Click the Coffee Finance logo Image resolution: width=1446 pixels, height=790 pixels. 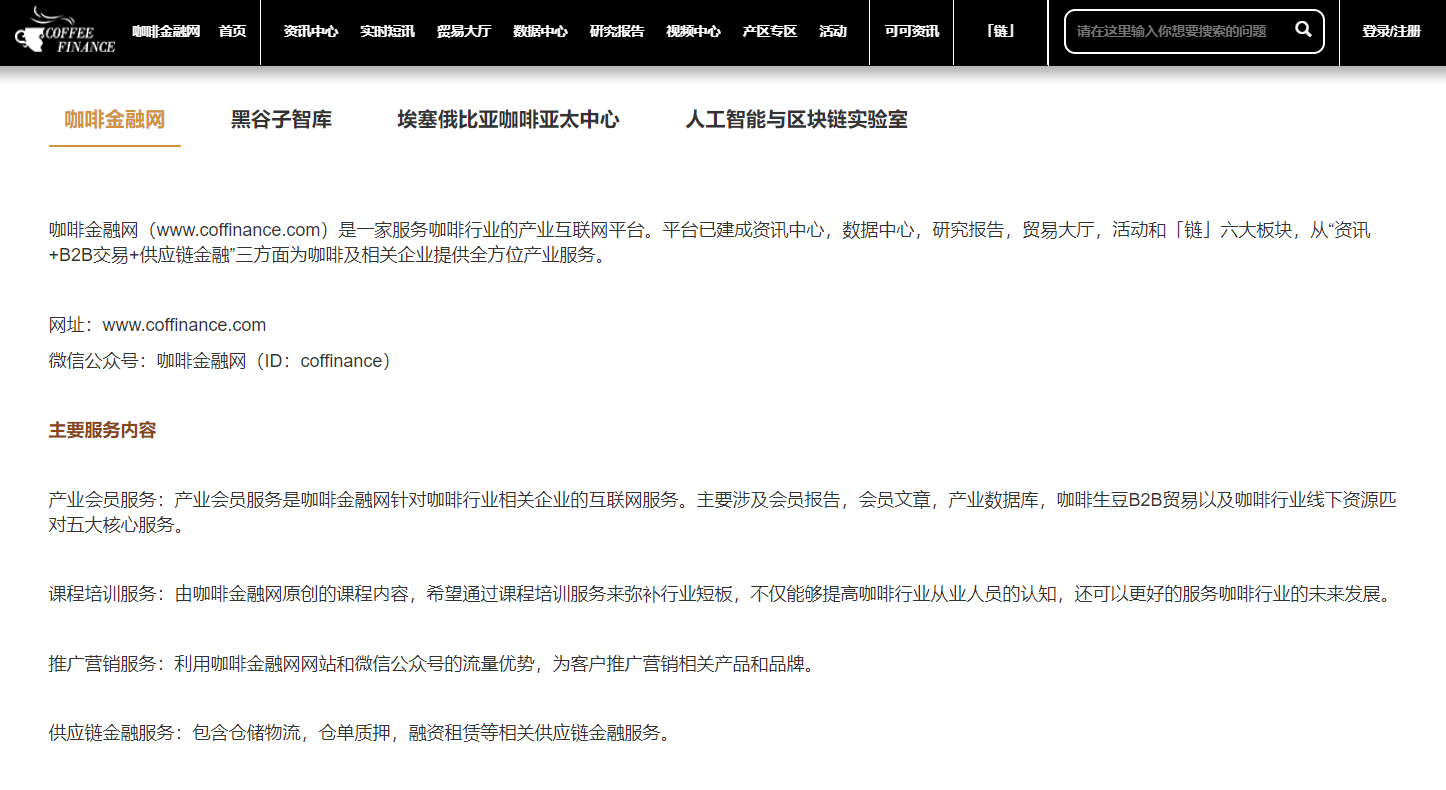pyautogui.click(x=65, y=30)
